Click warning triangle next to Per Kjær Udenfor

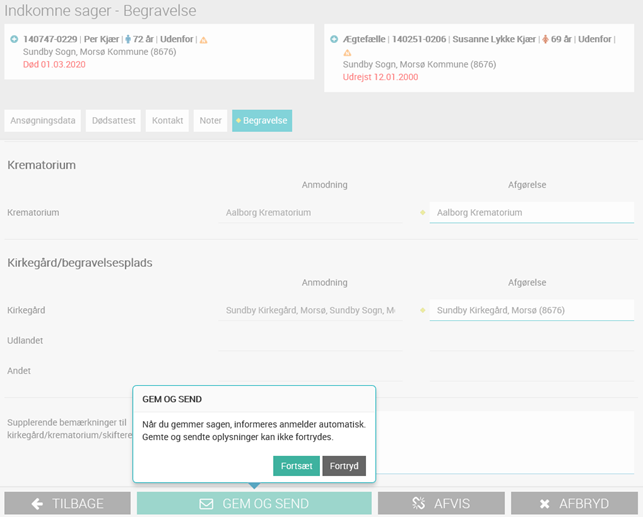pyautogui.click(x=203, y=40)
